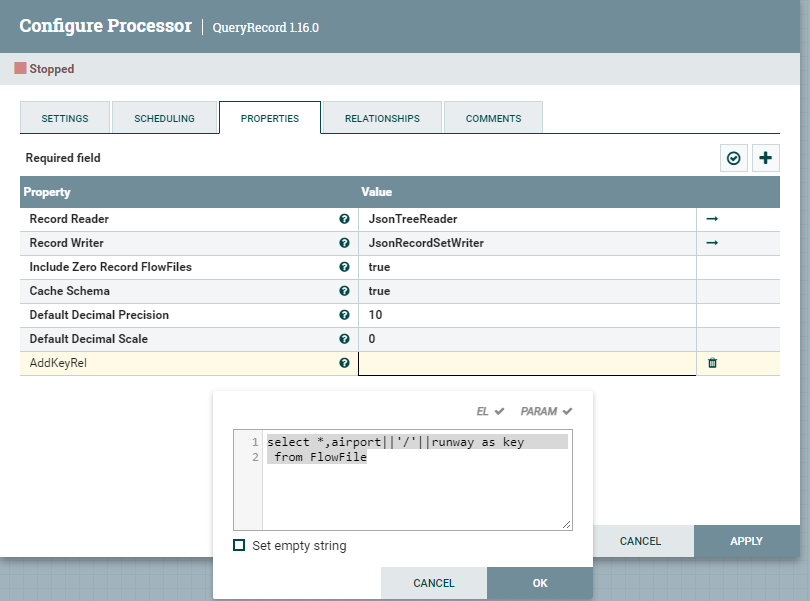Confirm the SQL value with OK
The width and height of the screenshot is (810, 601).
[x=540, y=583]
